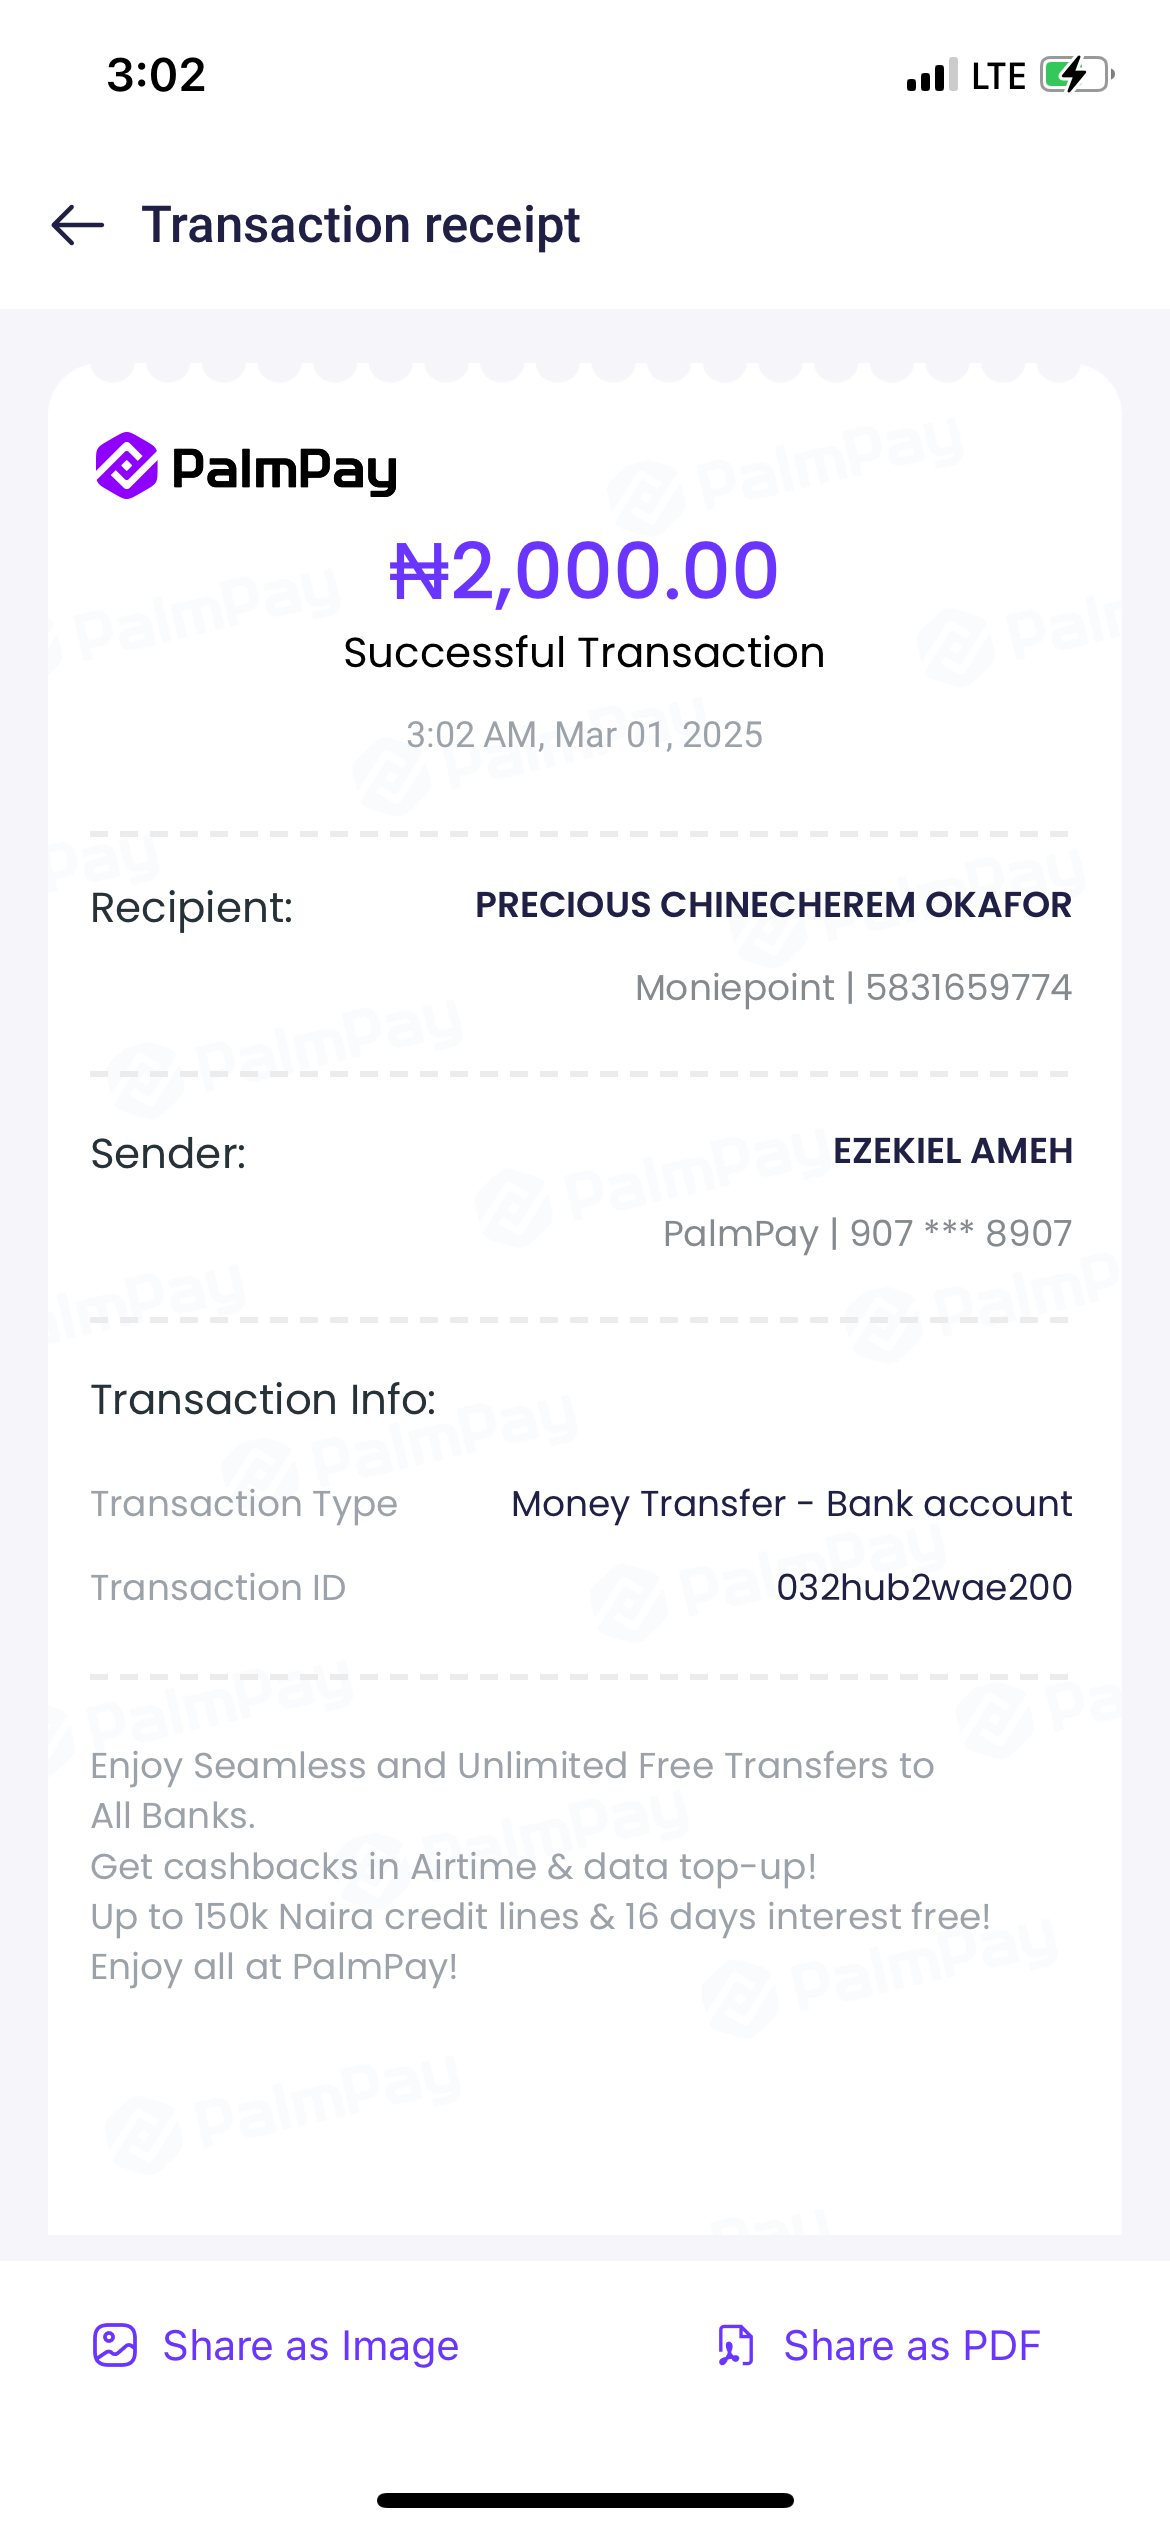Tap the transaction ID 032hub2wae200
This screenshot has height=2532, width=1170.
pos(924,1587)
